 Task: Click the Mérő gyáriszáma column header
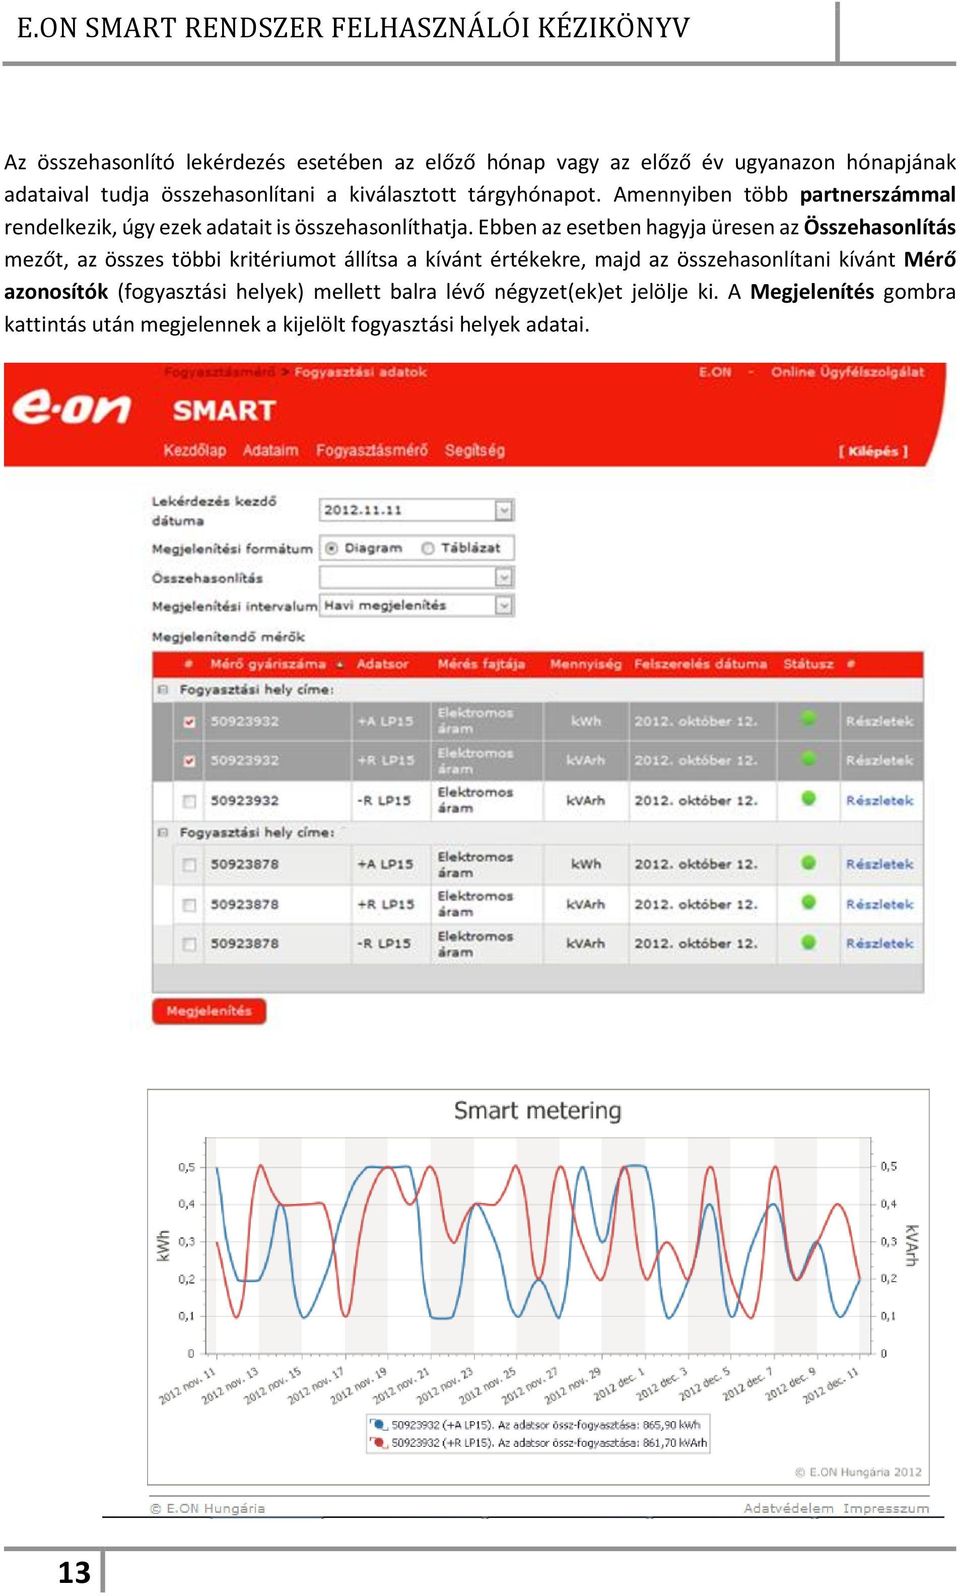coord(268,664)
